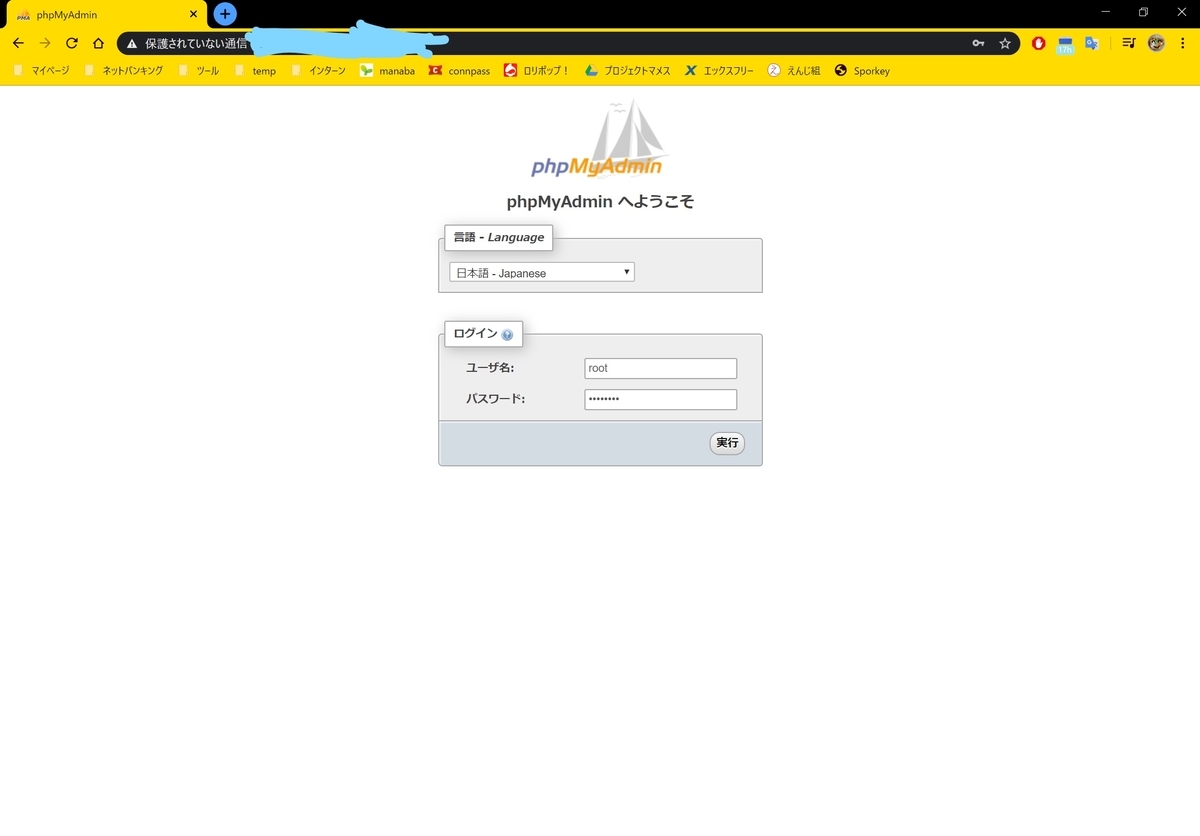Go forward with the browser arrow

(x=45, y=43)
